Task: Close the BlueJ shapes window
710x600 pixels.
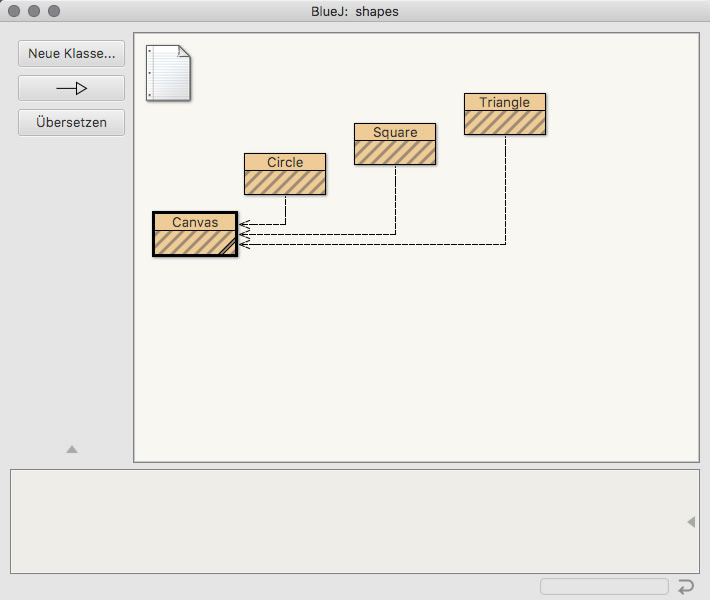Action: [x=14, y=12]
